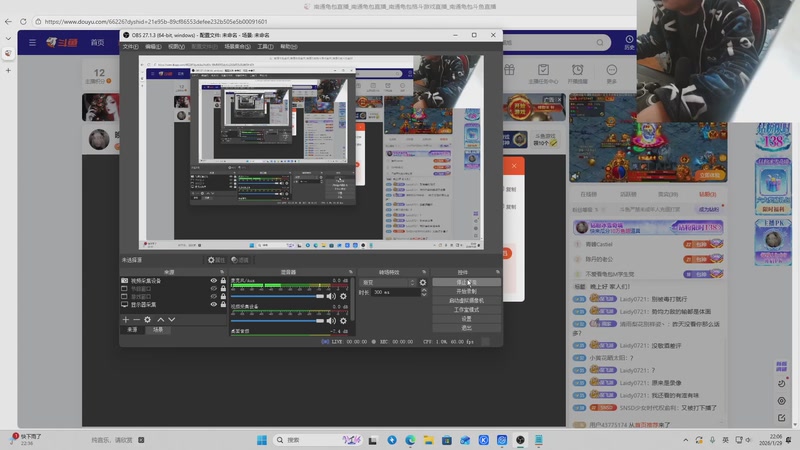
Task: Click 启动虚拟摄像机 button
Action: click(x=466, y=301)
